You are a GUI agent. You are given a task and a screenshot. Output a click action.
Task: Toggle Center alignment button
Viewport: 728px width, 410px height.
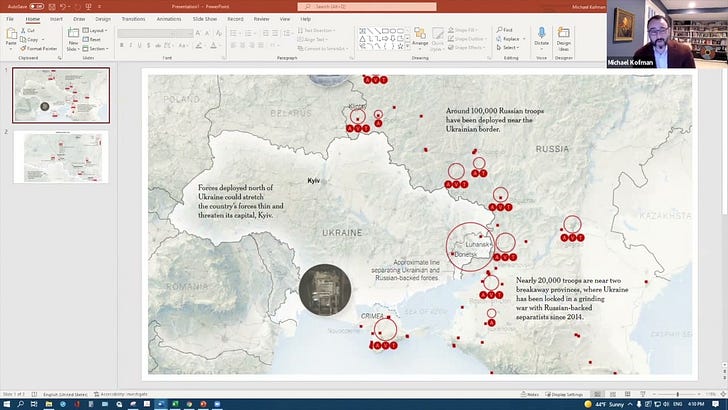coord(242,46)
